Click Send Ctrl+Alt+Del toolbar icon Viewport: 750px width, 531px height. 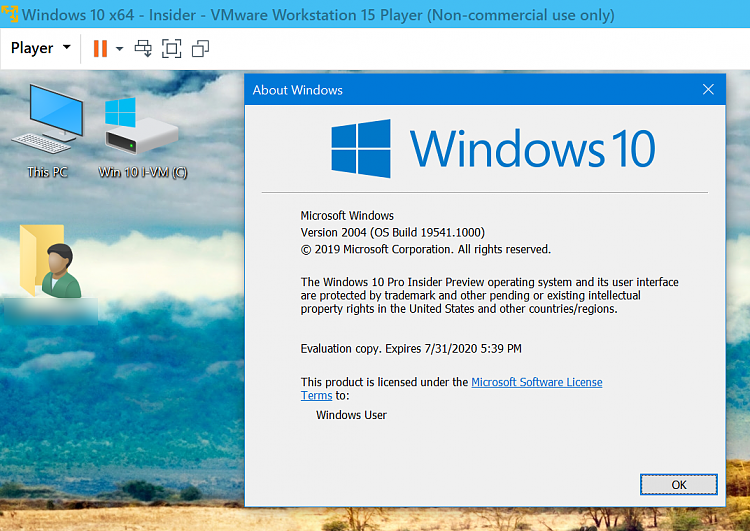pos(143,48)
